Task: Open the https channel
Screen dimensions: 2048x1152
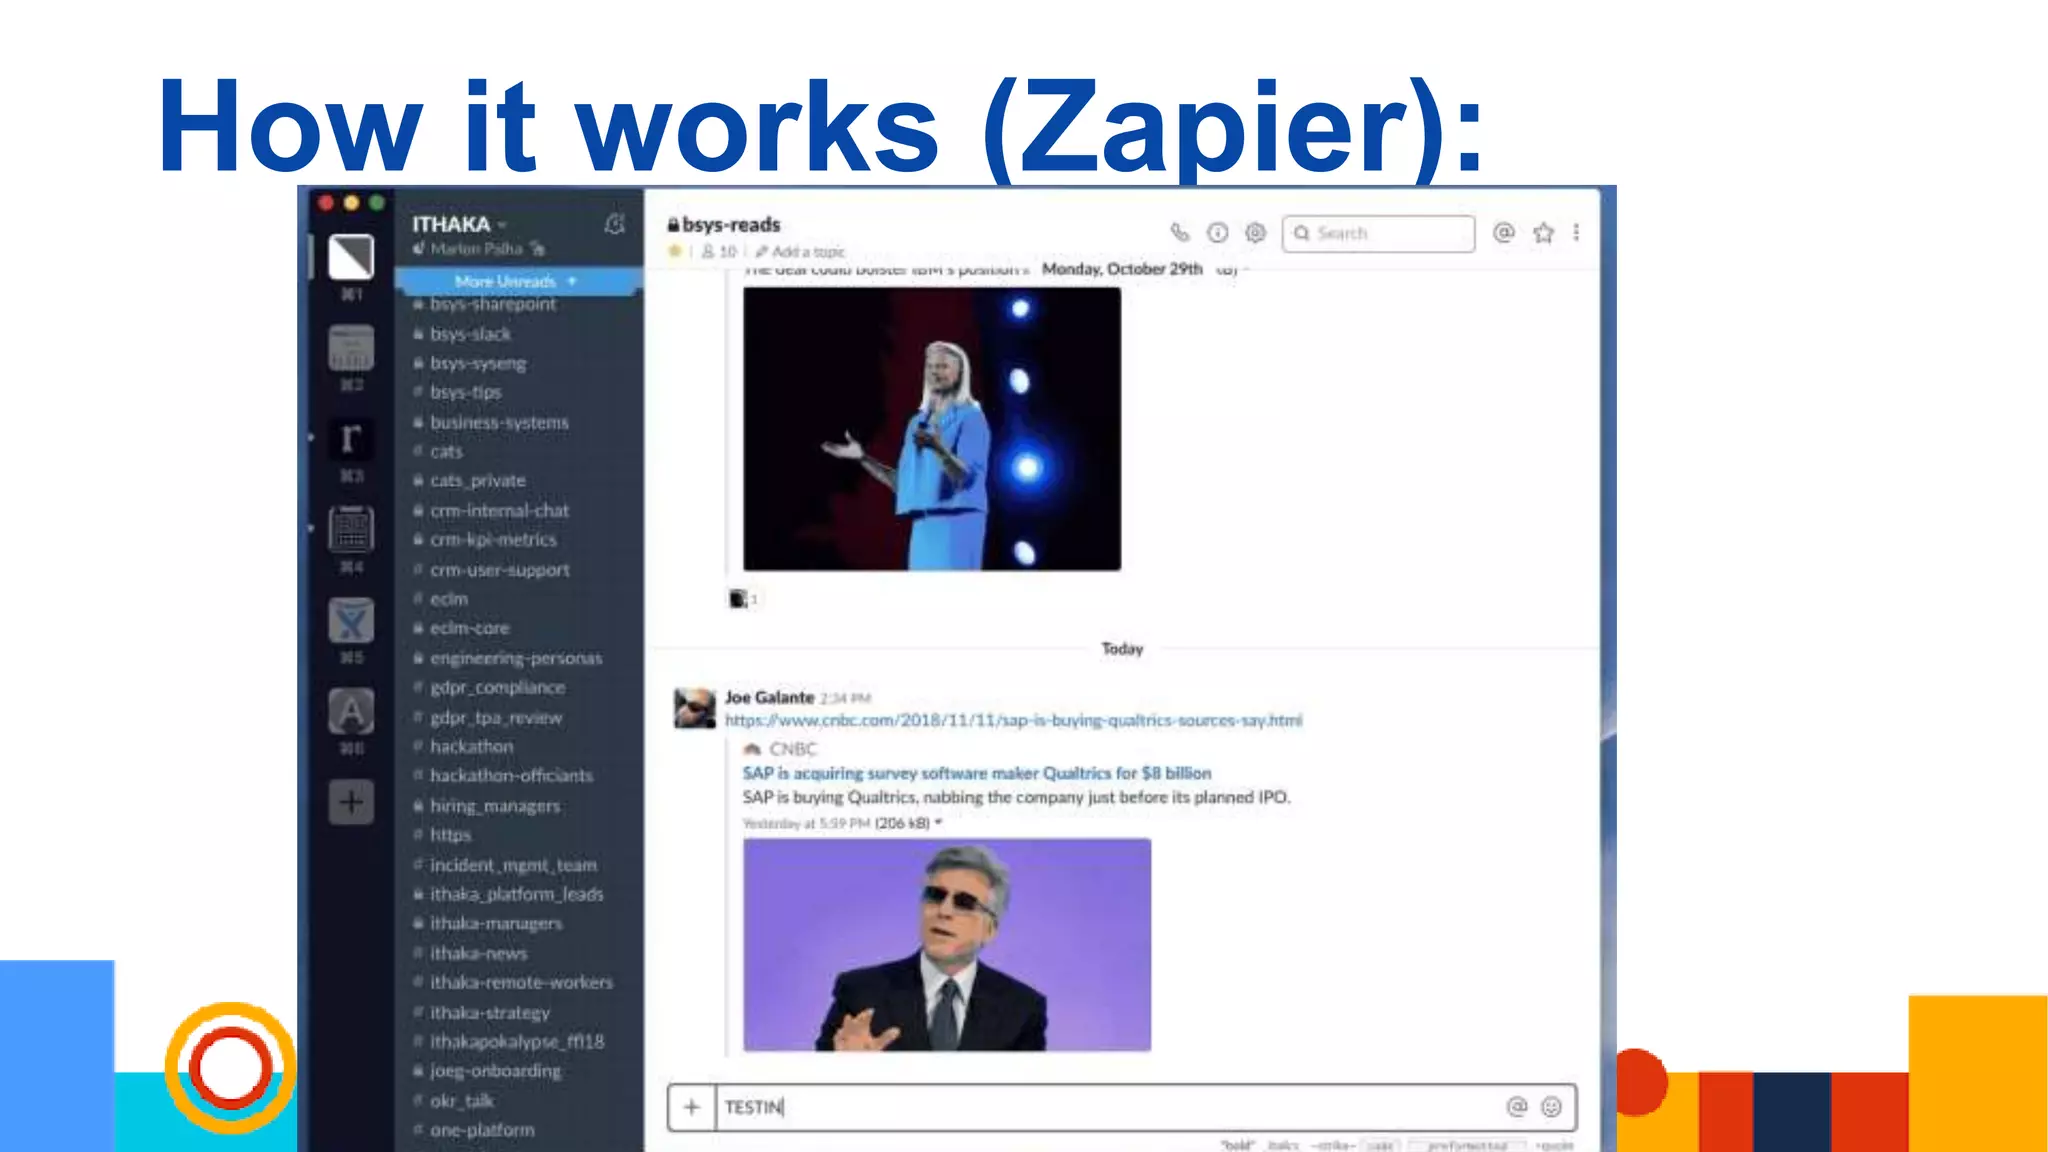Action: click(x=450, y=834)
